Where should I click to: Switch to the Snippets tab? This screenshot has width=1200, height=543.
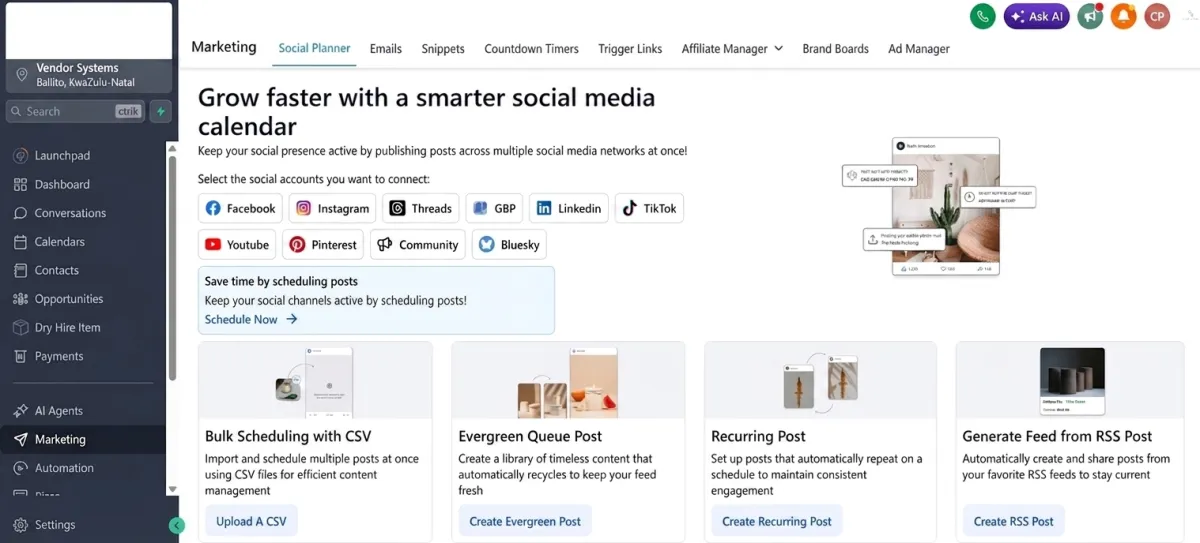coord(443,48)
